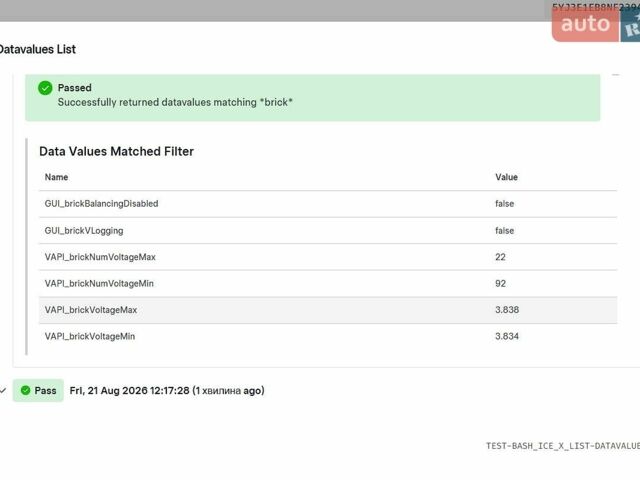
Task: Select the VAPI_brickNumVoltageMax row name
Action: click(100, 257)
